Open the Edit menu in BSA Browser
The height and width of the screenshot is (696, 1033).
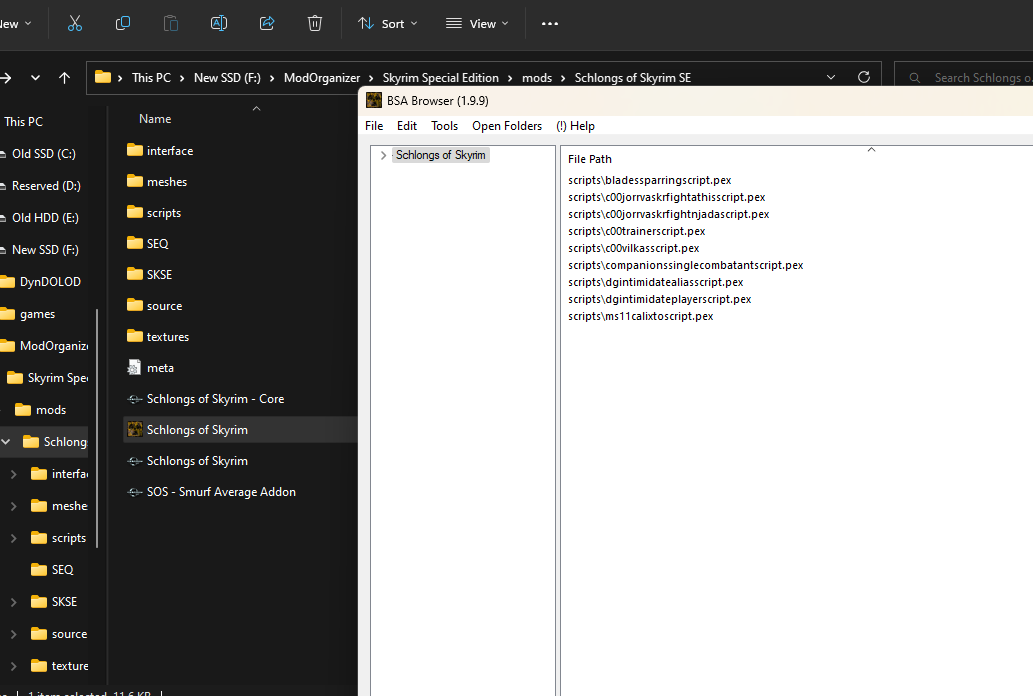tap(406, 126)
